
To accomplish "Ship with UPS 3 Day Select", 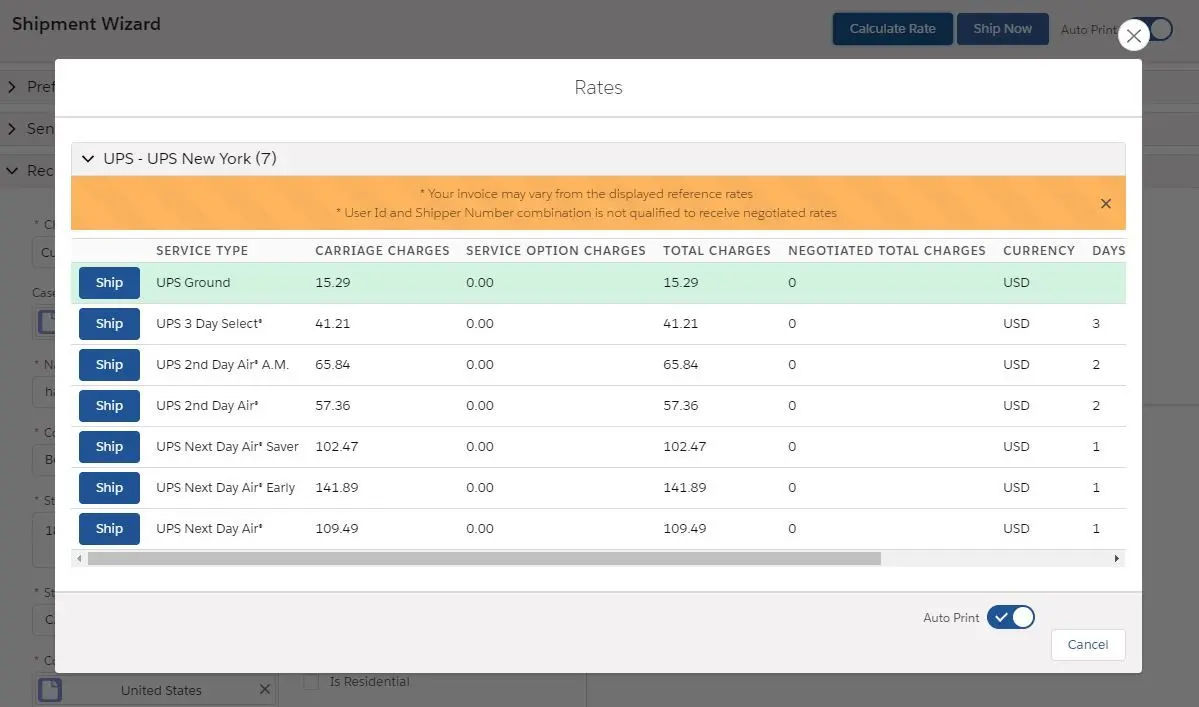I will click(109, 324).
